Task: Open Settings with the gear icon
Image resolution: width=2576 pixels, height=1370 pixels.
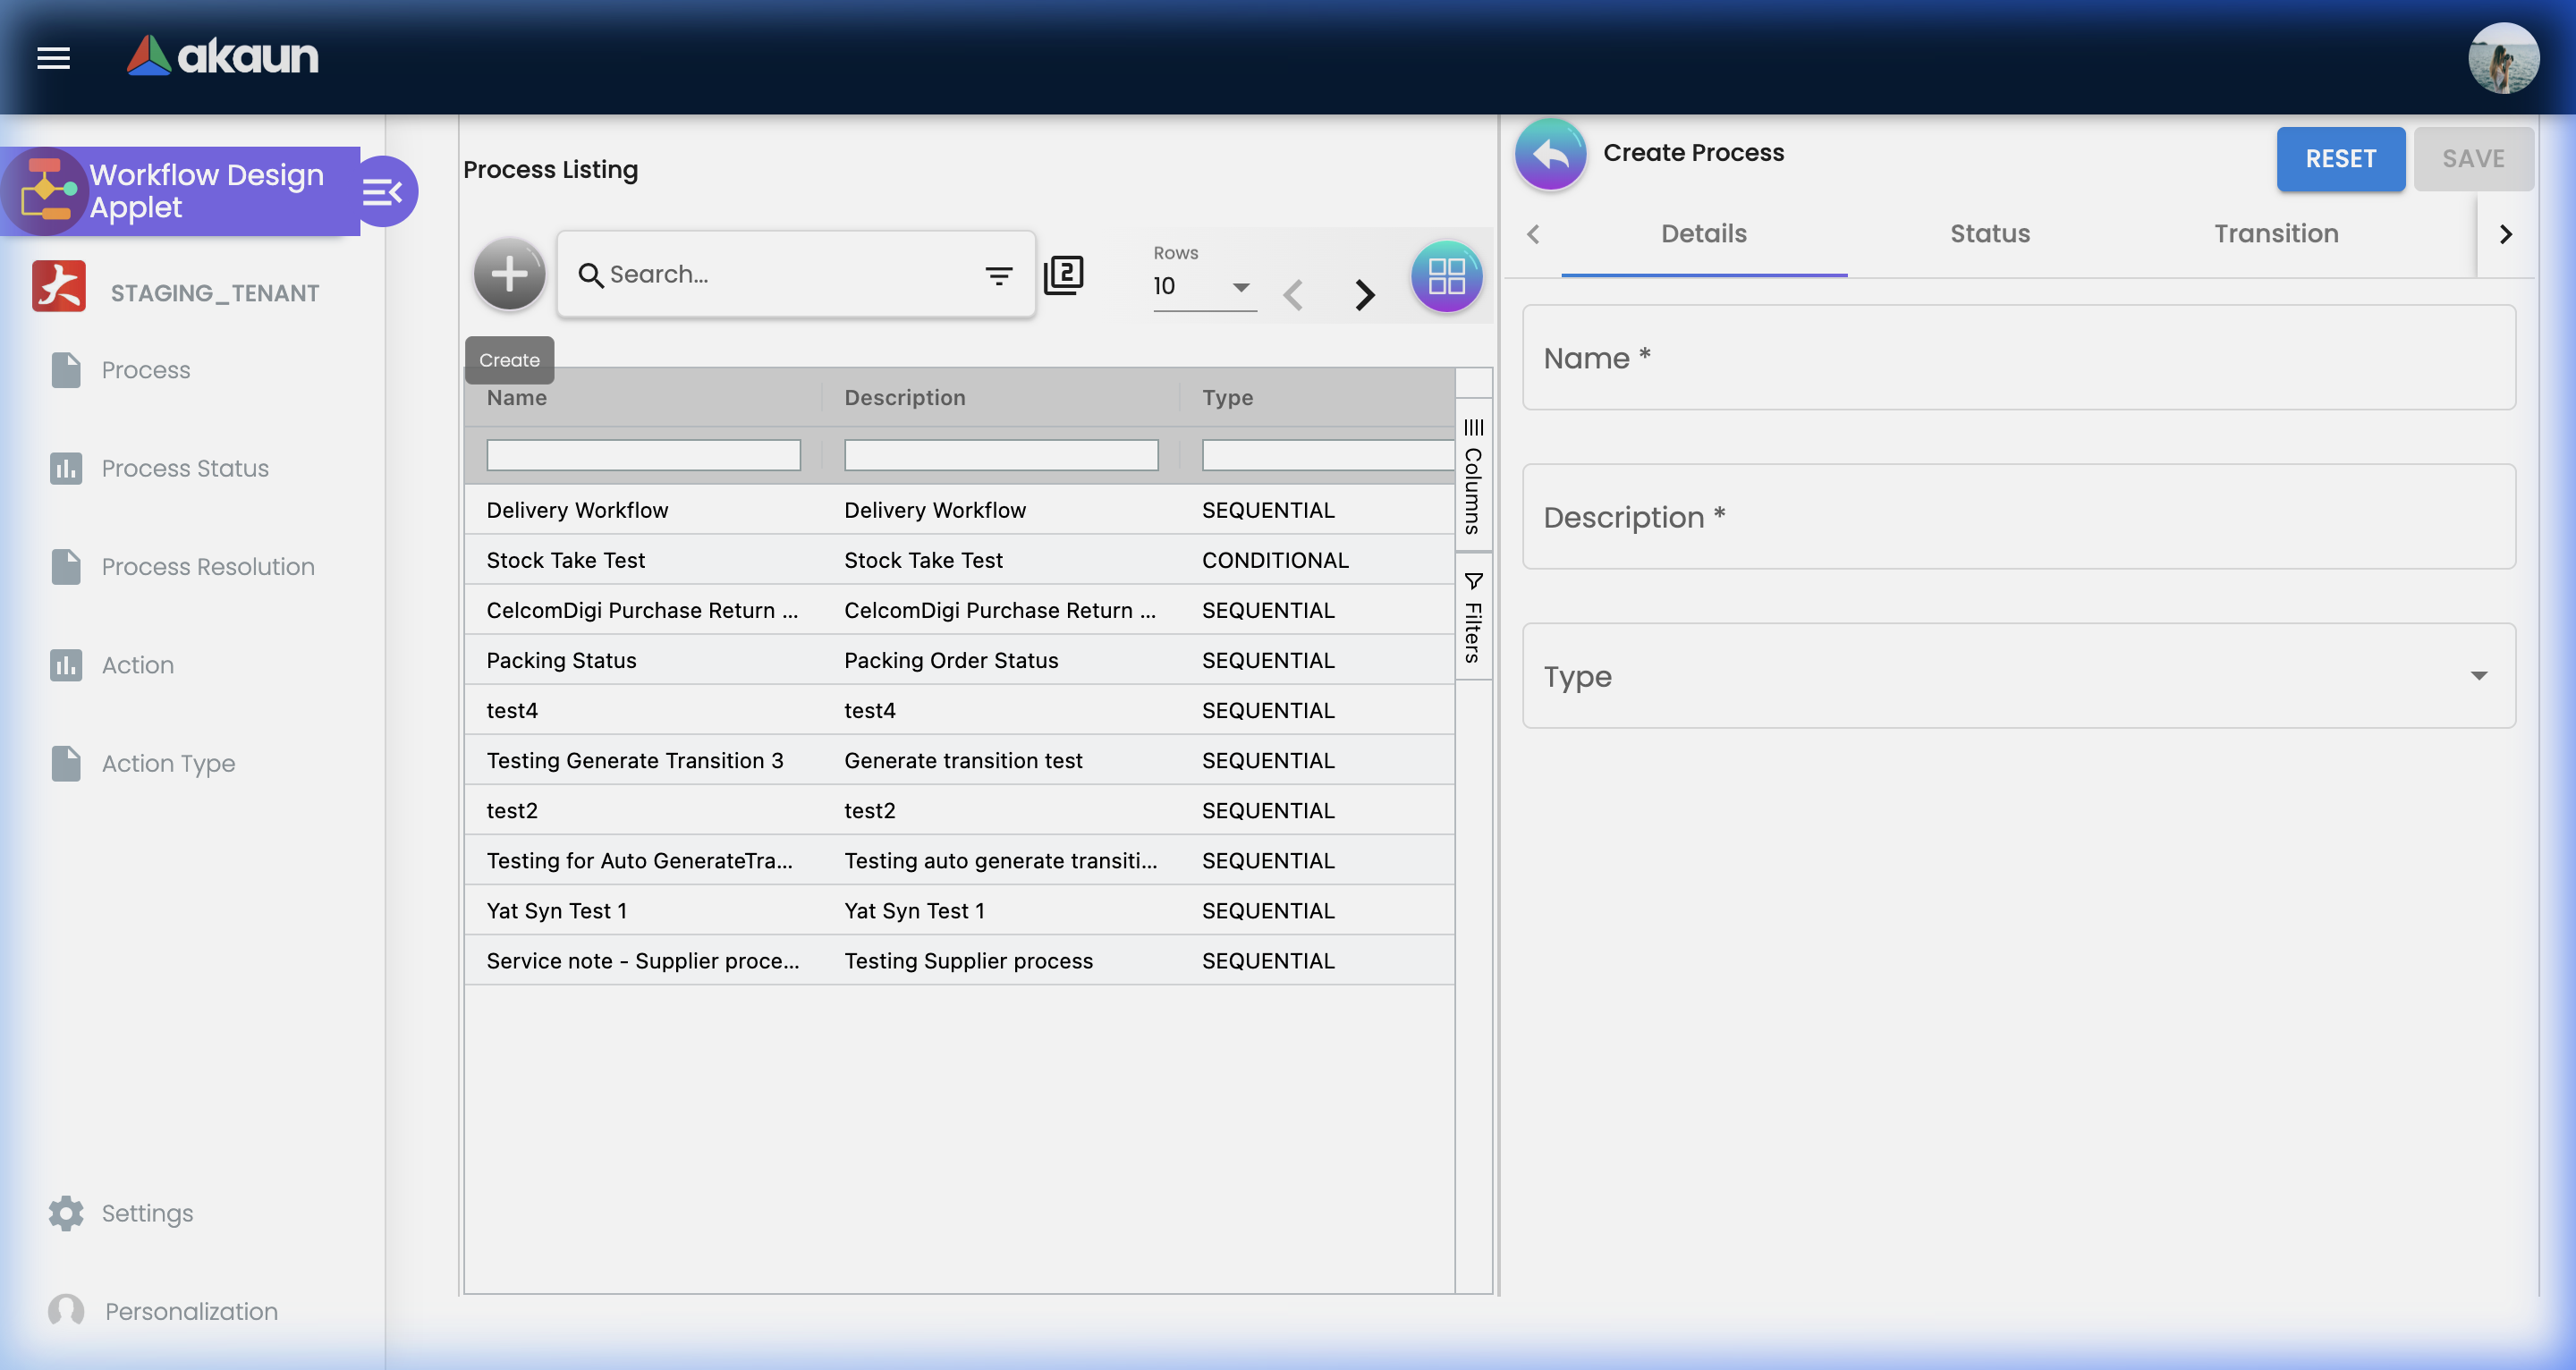Action: [x=66, y=1213]
